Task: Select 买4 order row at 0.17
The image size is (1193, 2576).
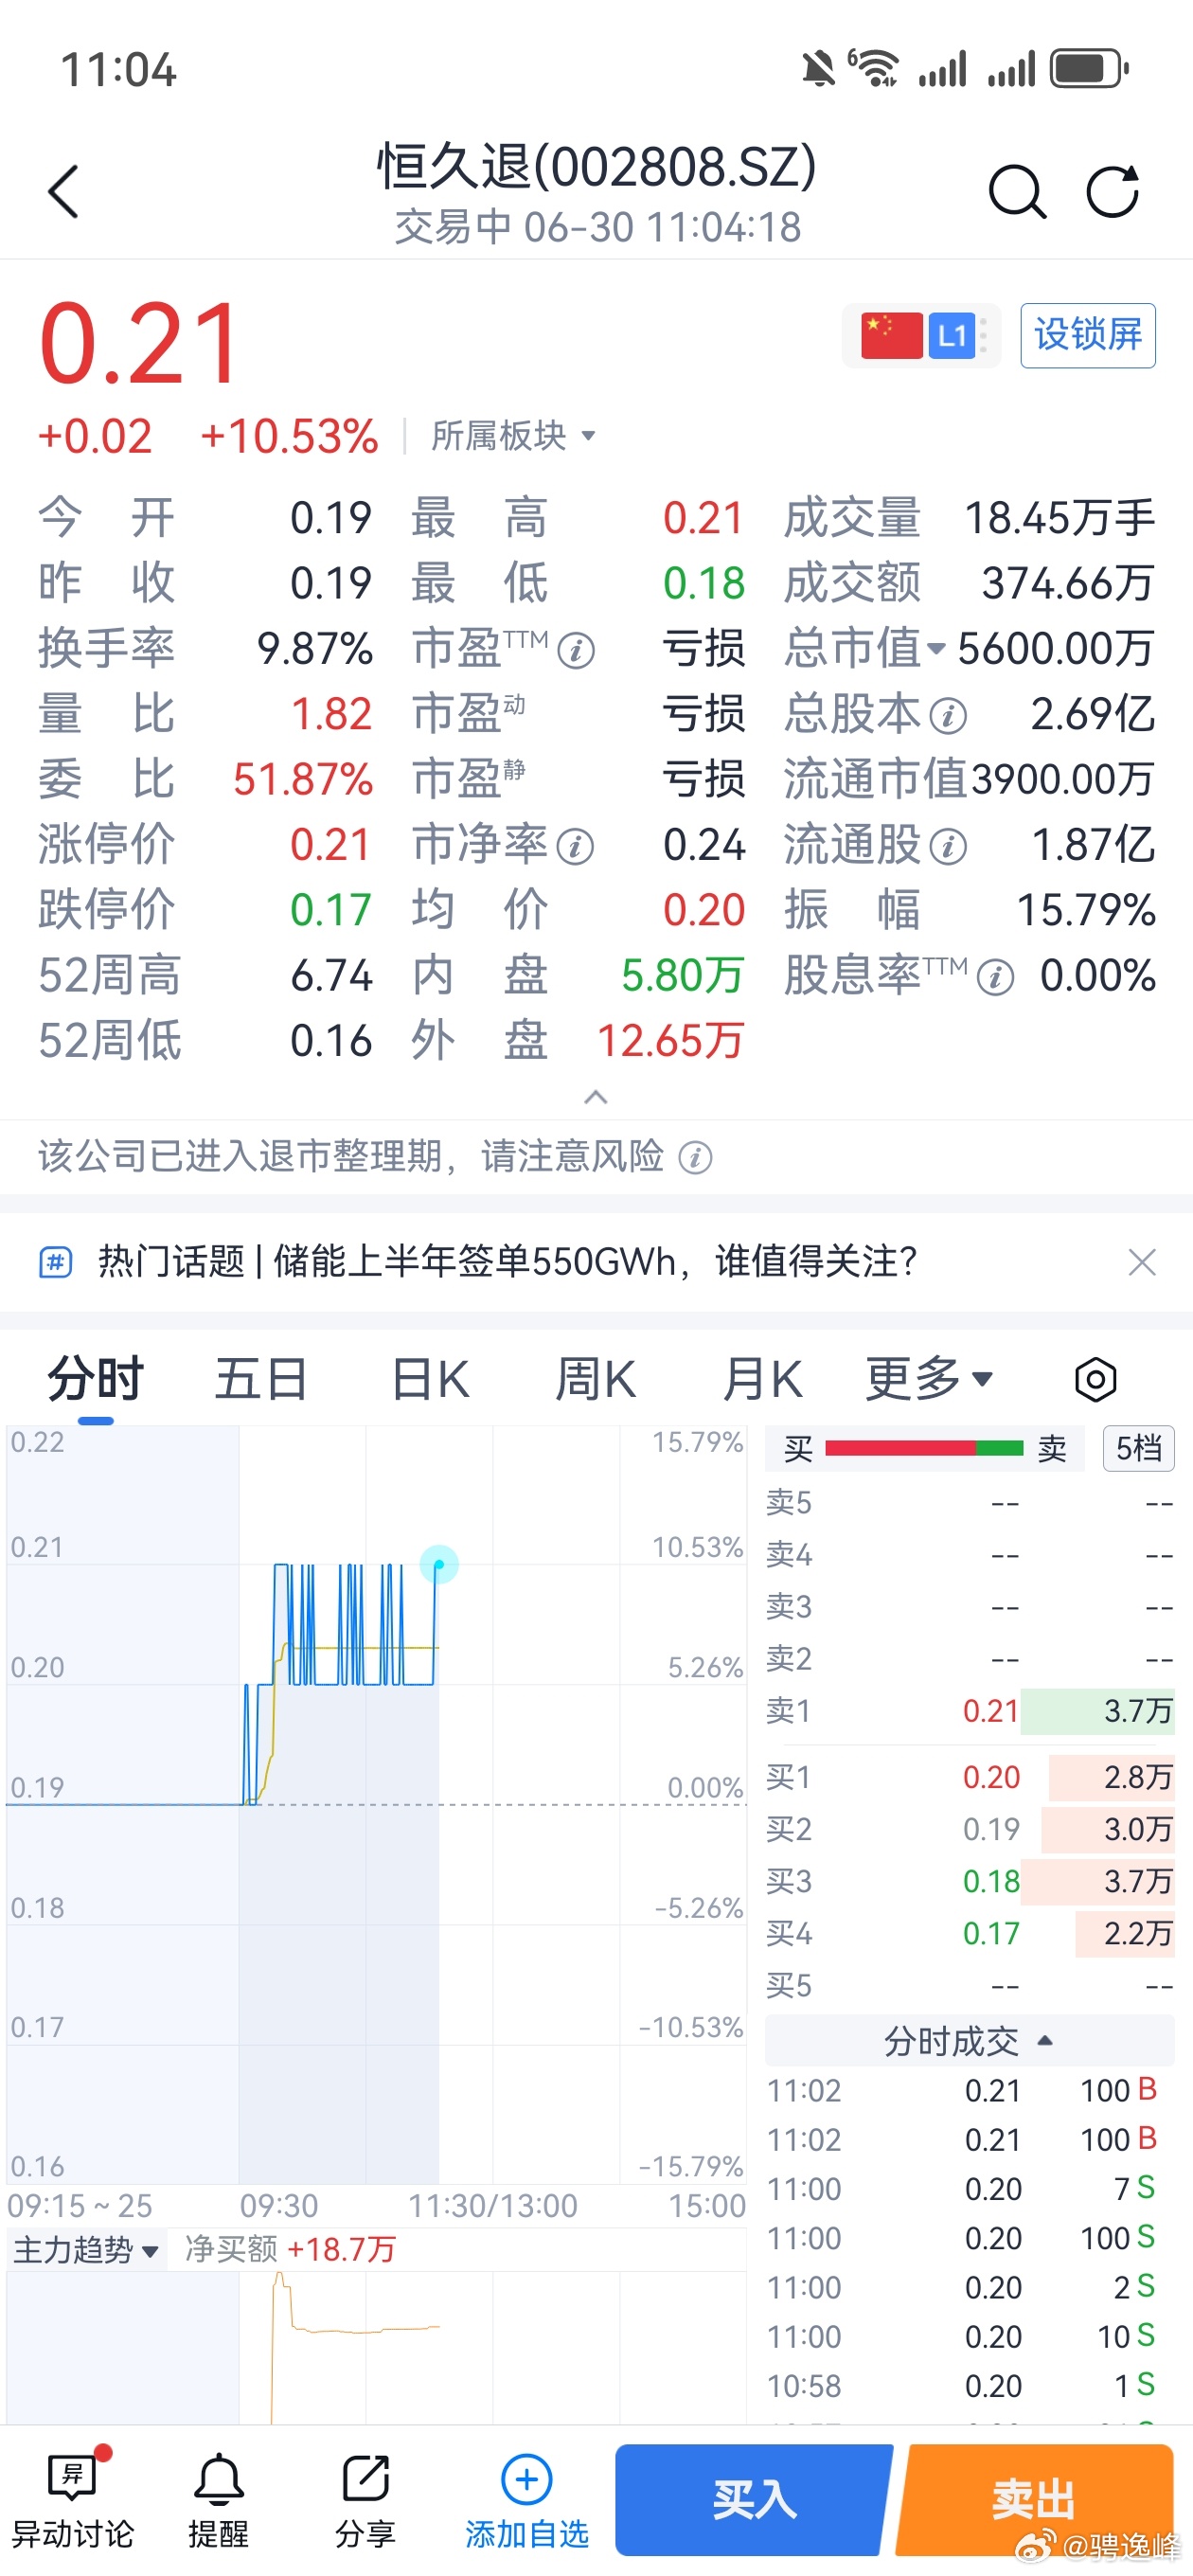Action: coord(968,1933)
